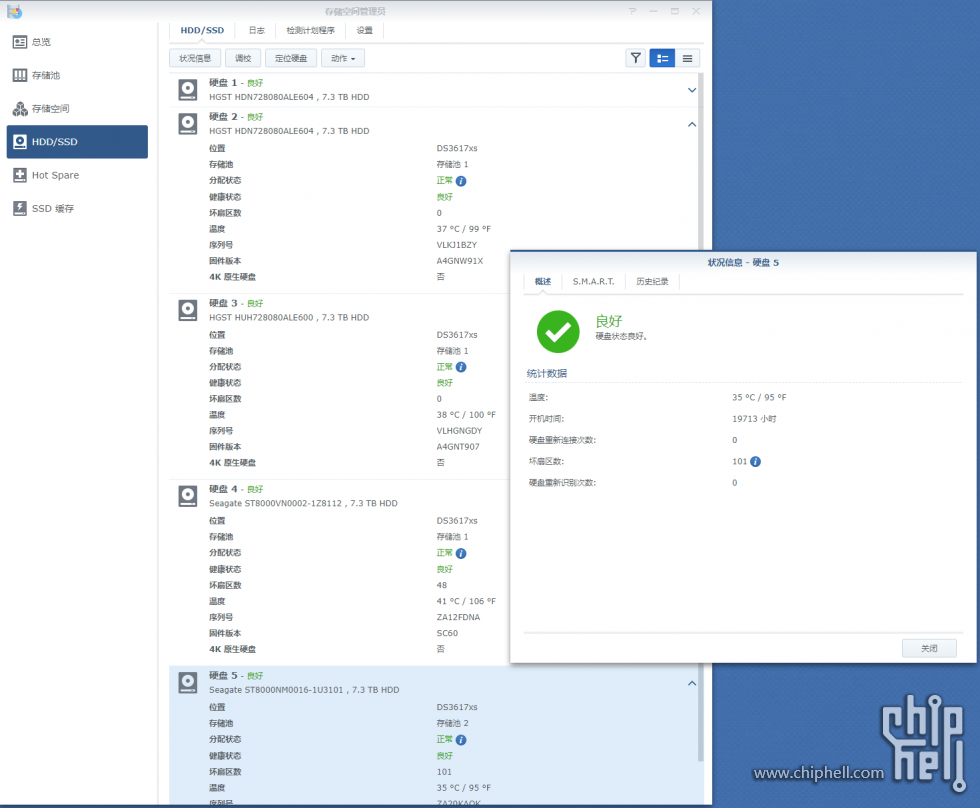This screenshot has width=980, height=808.
Task: Click firmware version SC60
Action: point(448,633)
